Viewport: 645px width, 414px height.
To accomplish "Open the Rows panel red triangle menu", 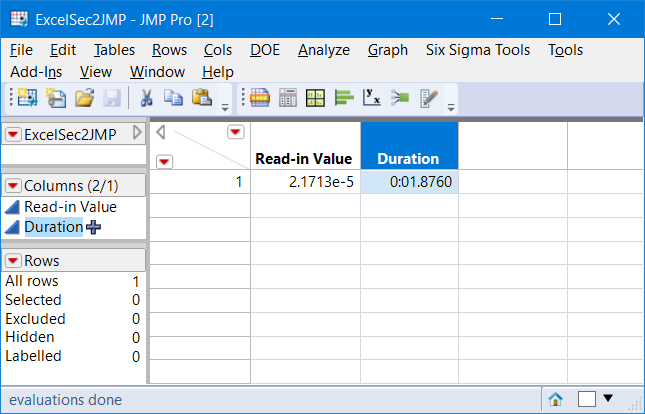I will pyautogui.click(x=13, y=260).
